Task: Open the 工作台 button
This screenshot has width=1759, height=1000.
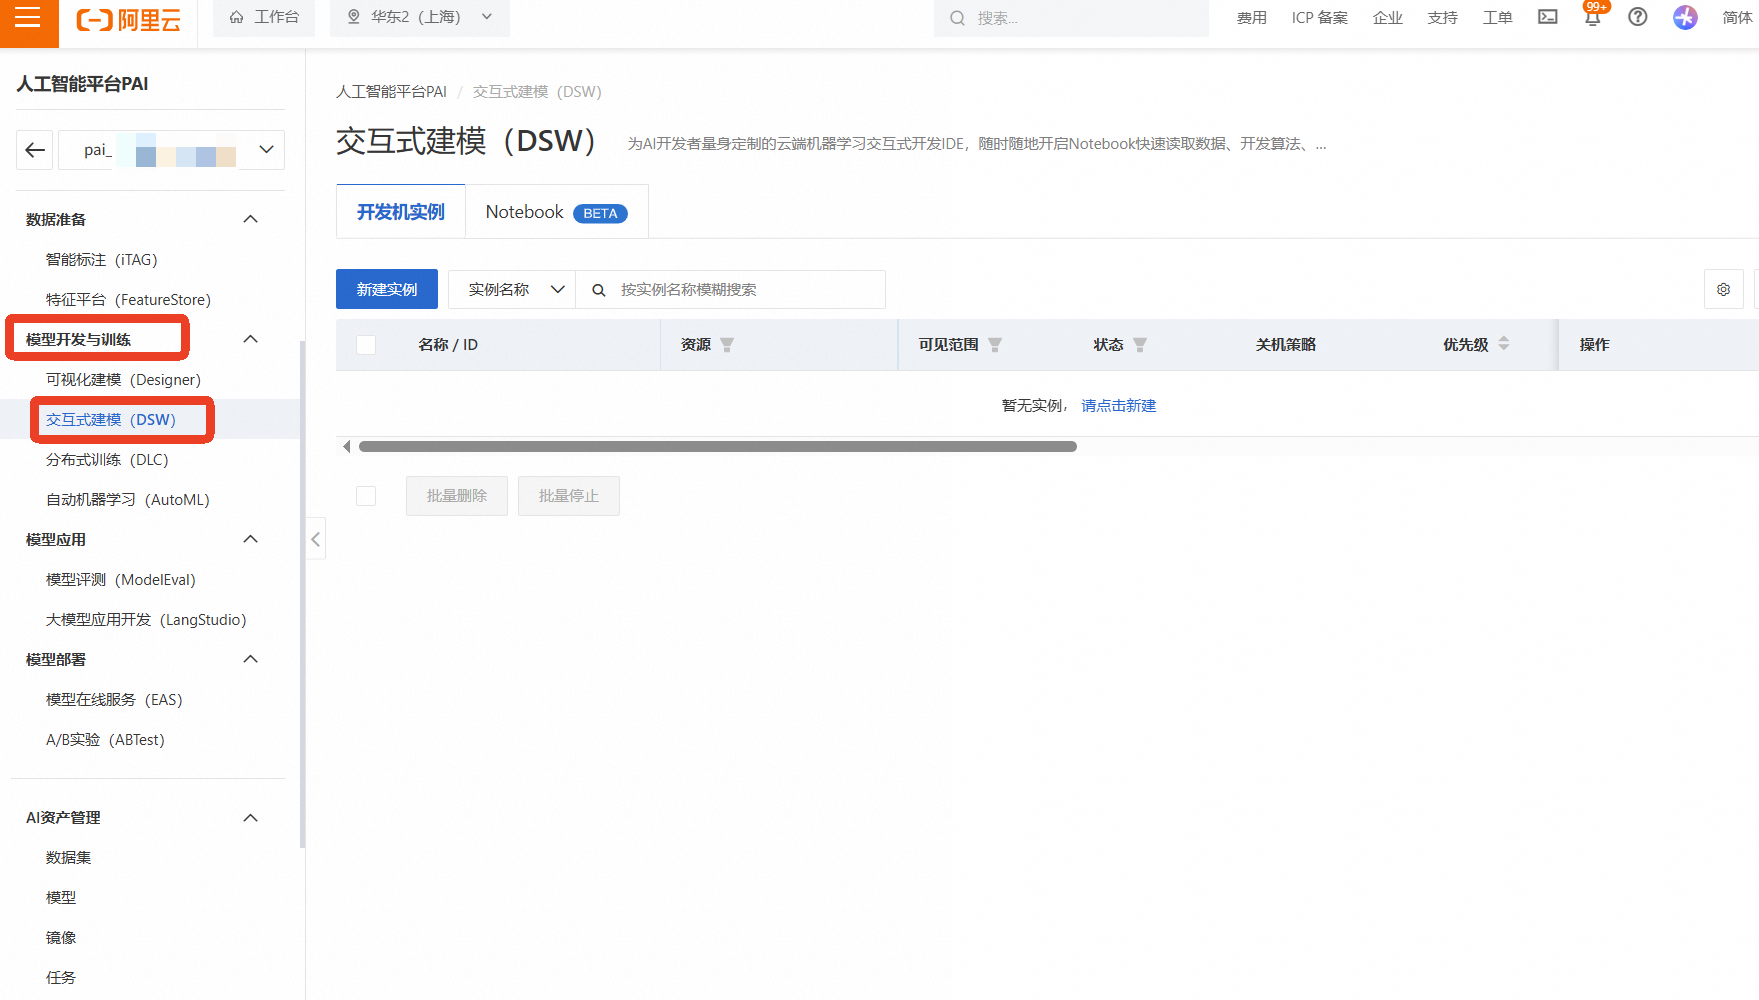Action: pos(264,17)
